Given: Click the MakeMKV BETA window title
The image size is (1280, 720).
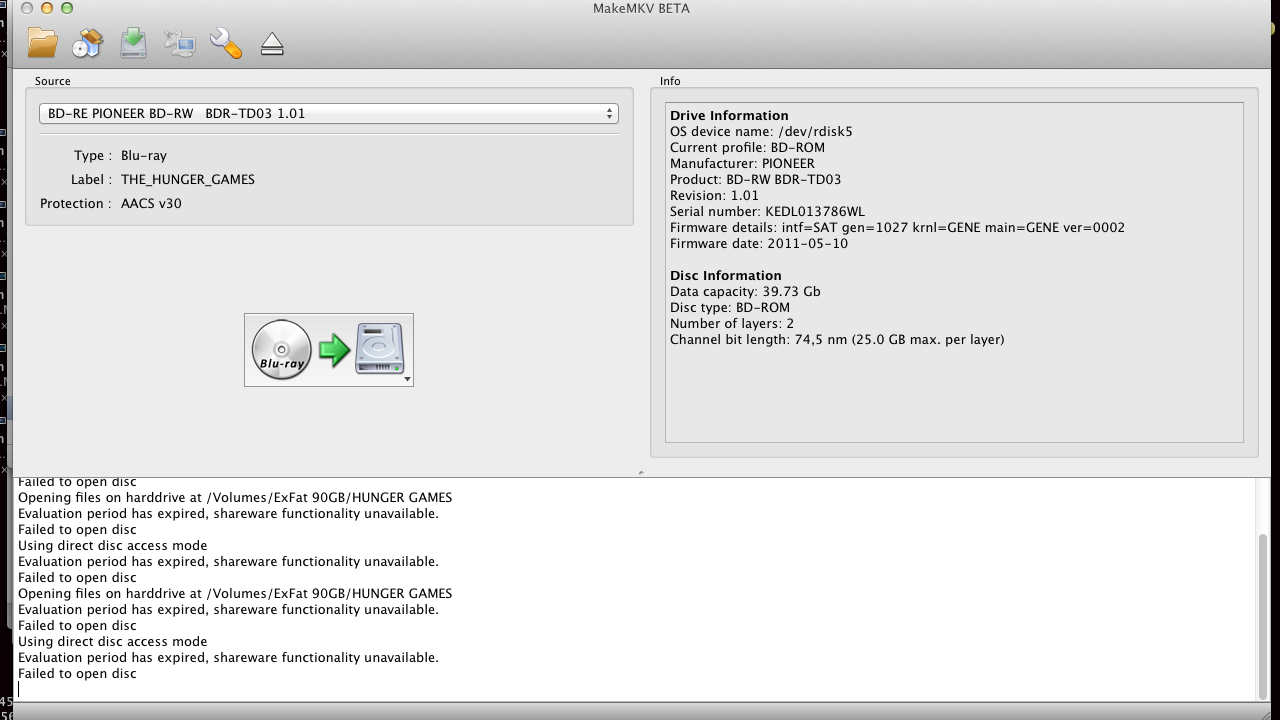Looking at the screenshot, I should [x=640, y=9].
